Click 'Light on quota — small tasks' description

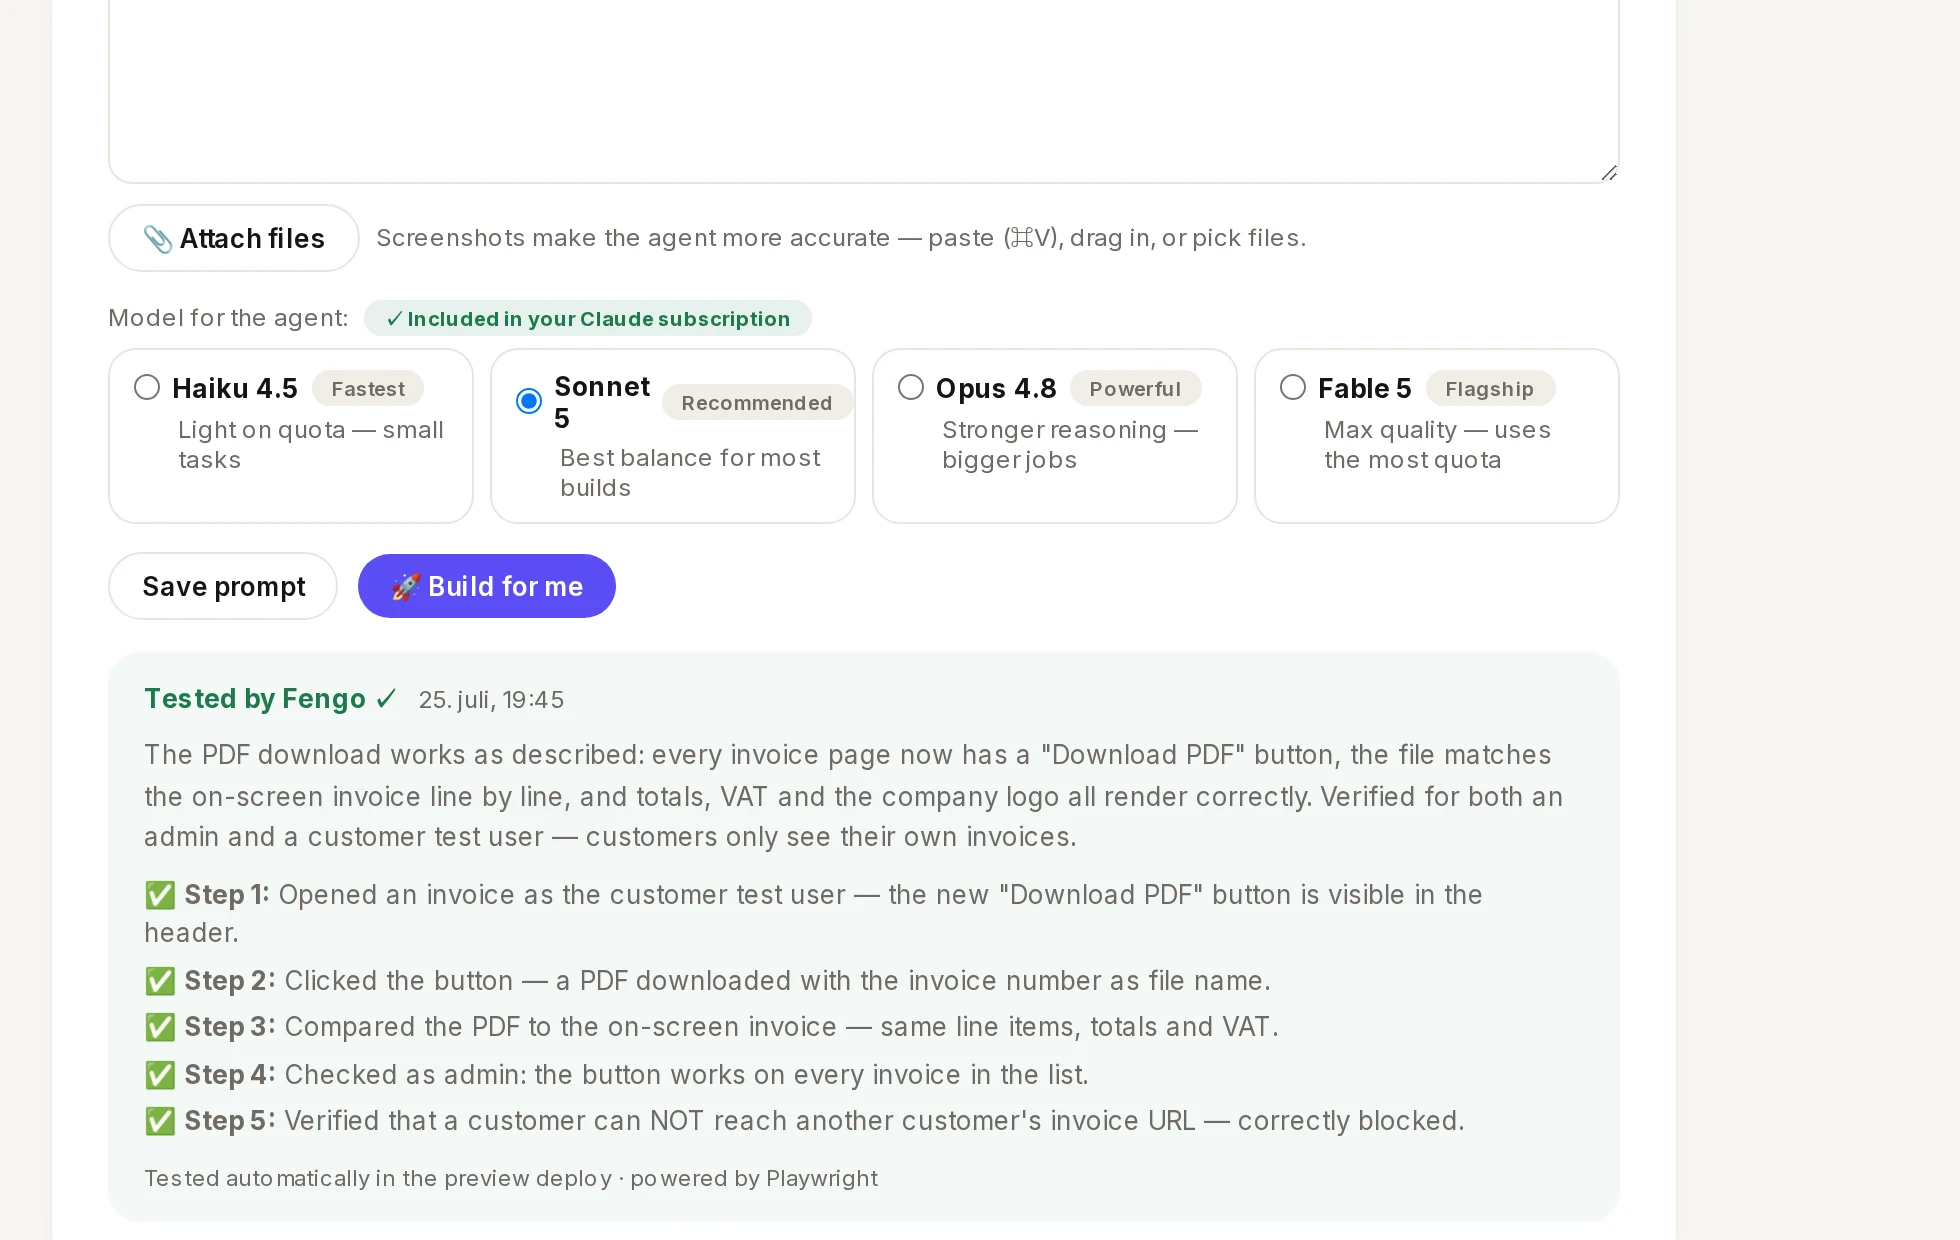pos(311,445)
